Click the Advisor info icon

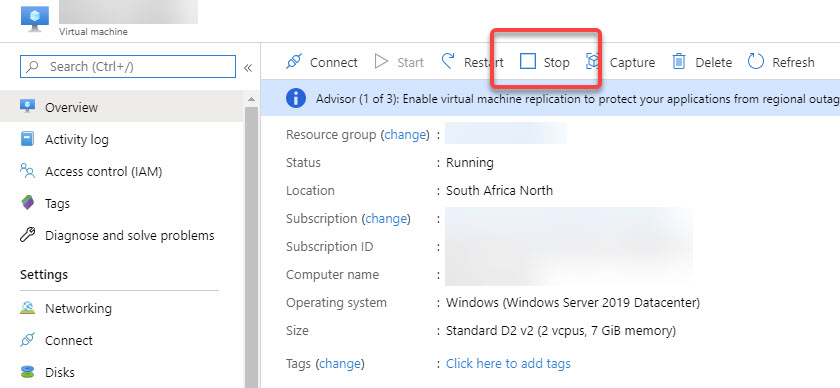pyautogui.click(x=296, y=99)
